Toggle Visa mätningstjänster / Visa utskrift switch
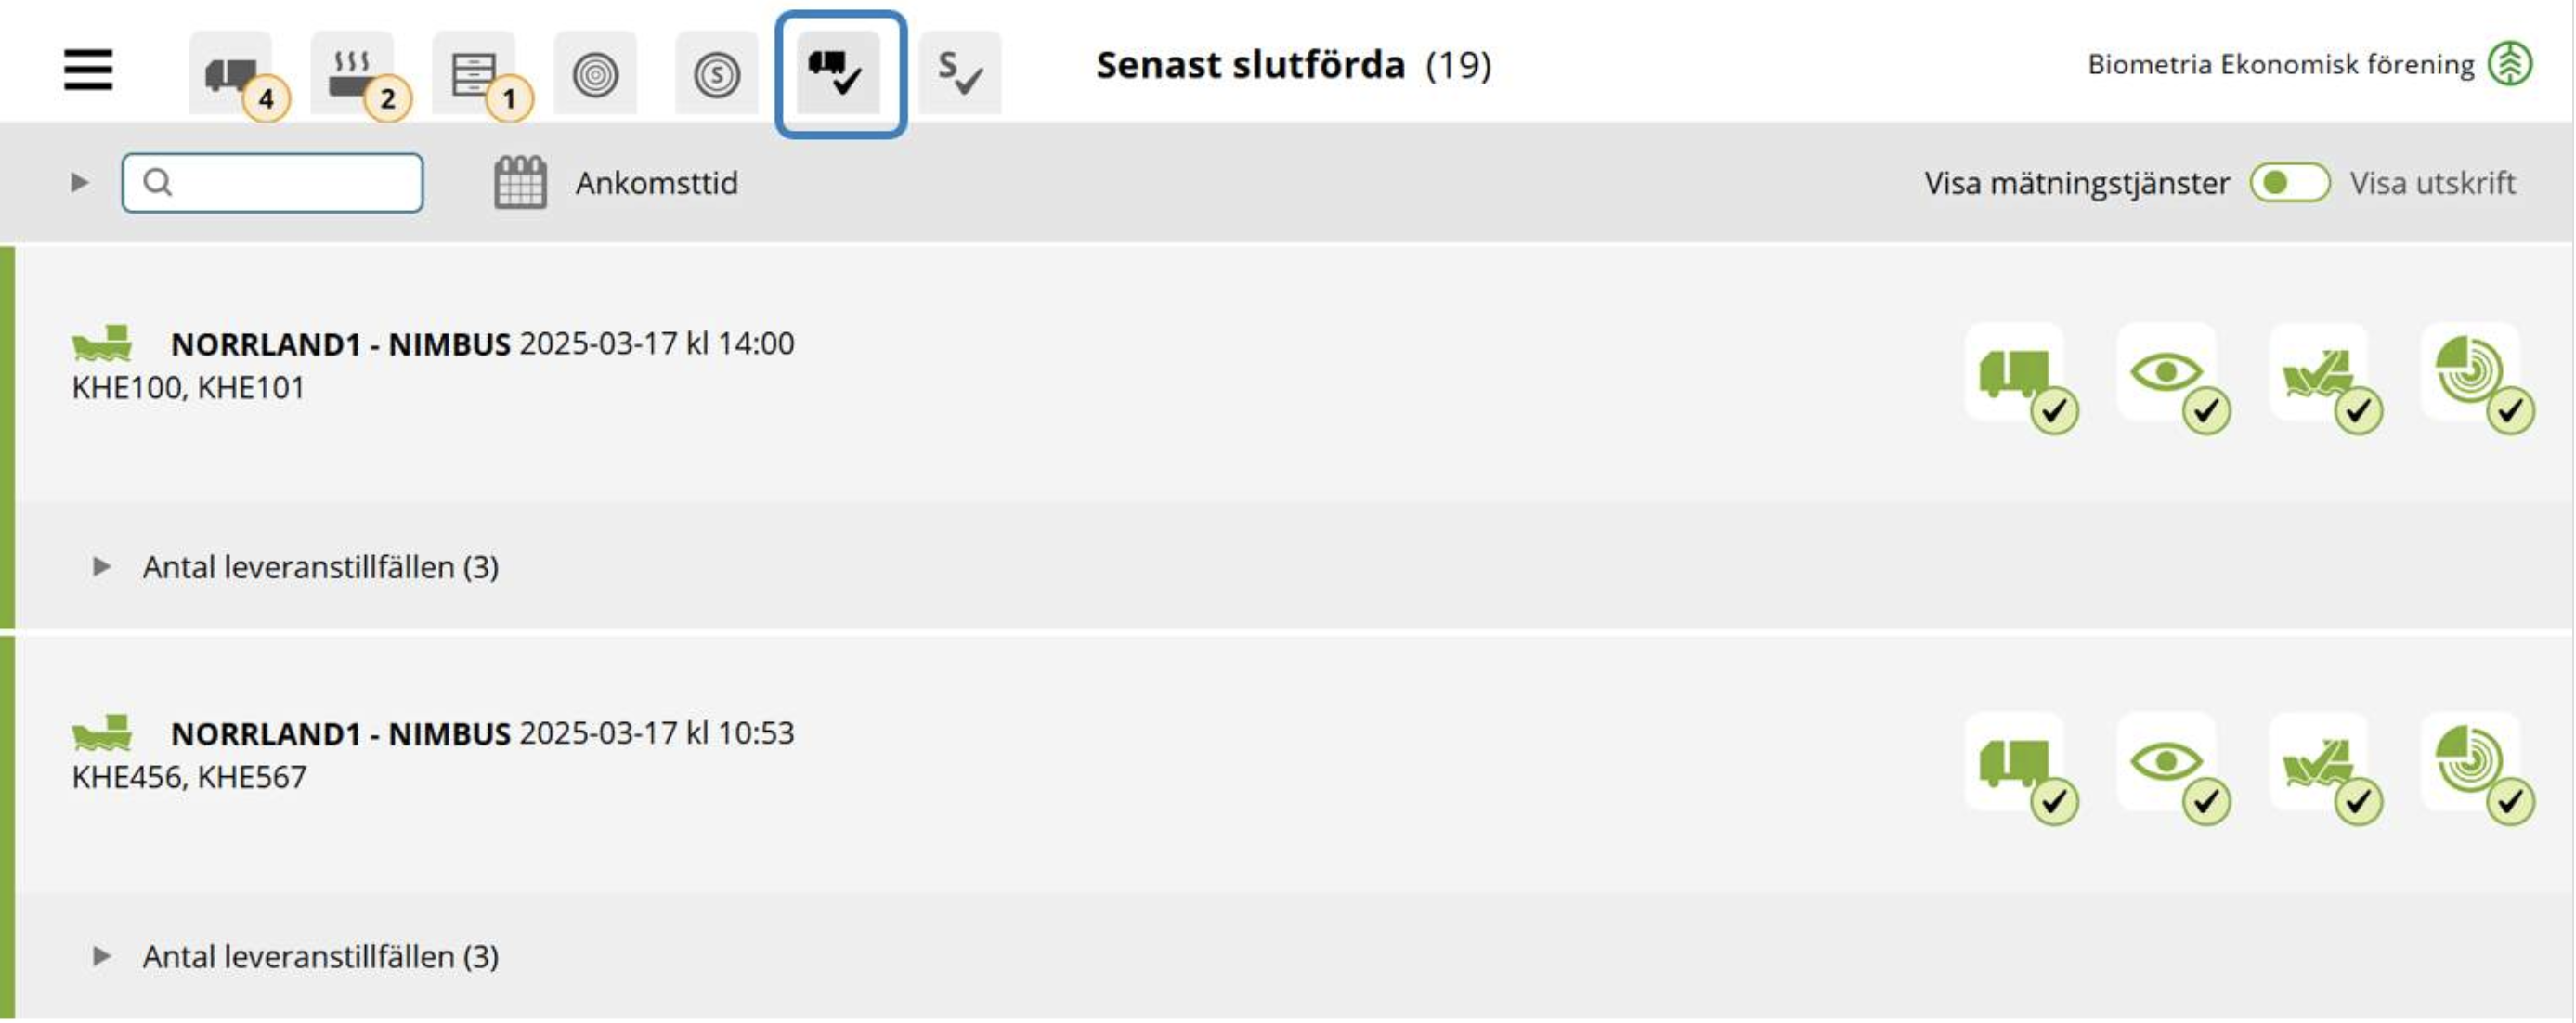Screen dimensions: 2576x1023 [2289, 183]
